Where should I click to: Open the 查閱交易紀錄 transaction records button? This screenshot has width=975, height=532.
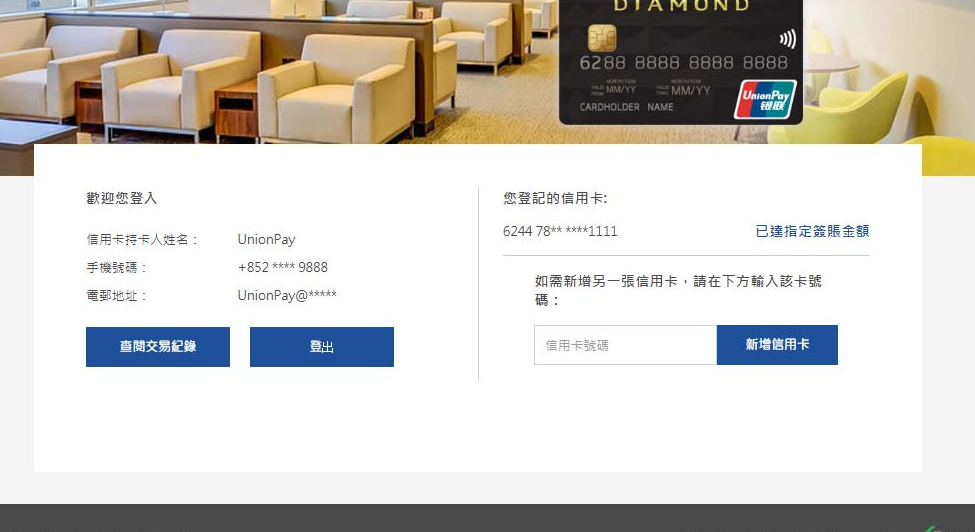pos(158,347)
